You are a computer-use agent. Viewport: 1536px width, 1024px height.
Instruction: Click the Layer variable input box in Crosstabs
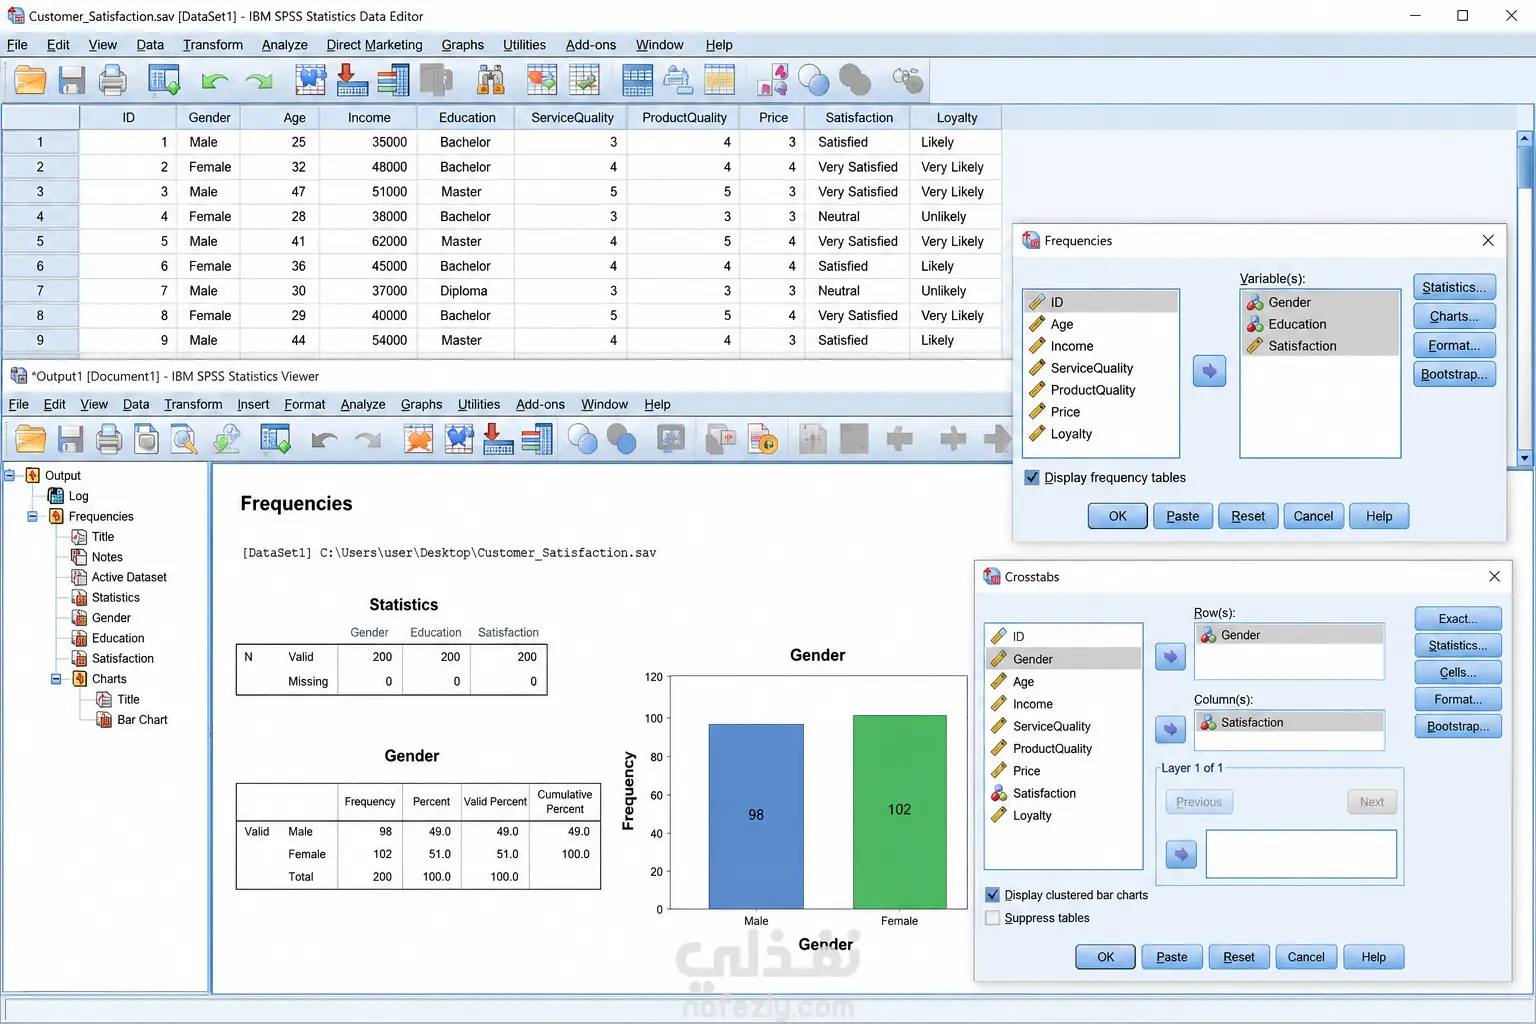pos(1301,855)
